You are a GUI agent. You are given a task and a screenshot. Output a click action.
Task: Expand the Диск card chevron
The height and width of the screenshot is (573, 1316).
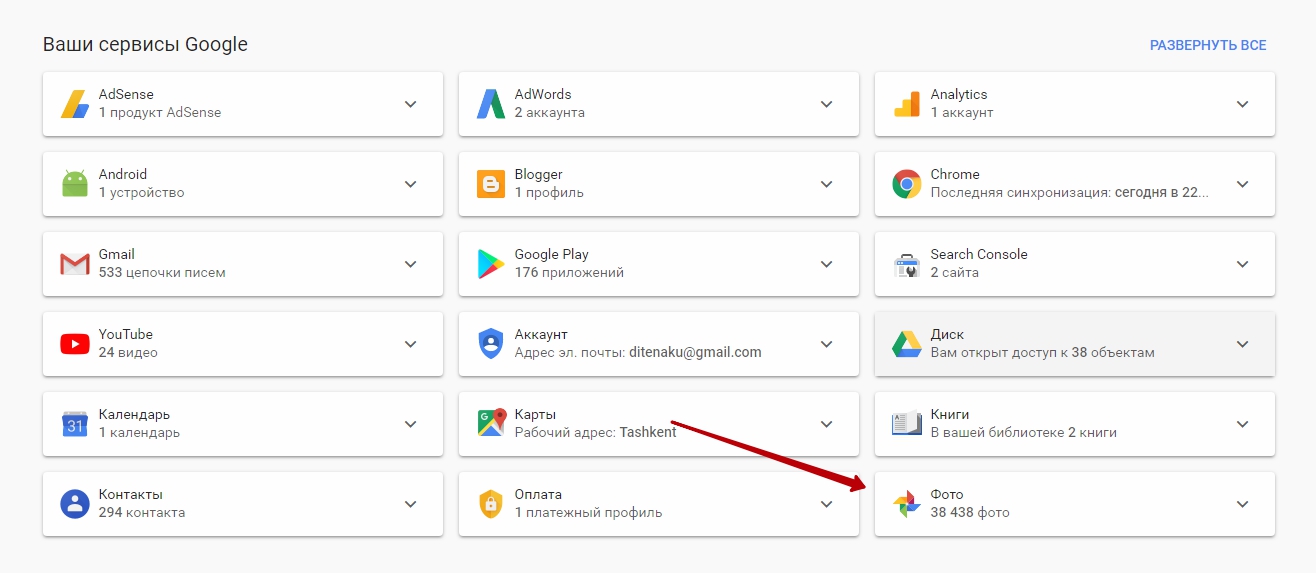pyautogui.click(x=1242, y=344)
